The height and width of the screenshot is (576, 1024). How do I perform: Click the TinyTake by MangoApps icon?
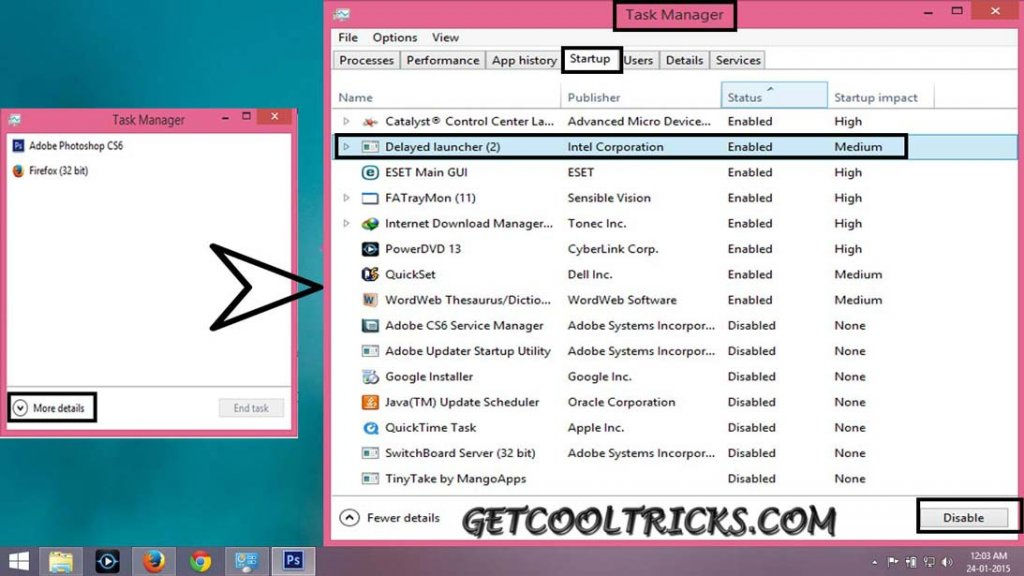[370, 479]
